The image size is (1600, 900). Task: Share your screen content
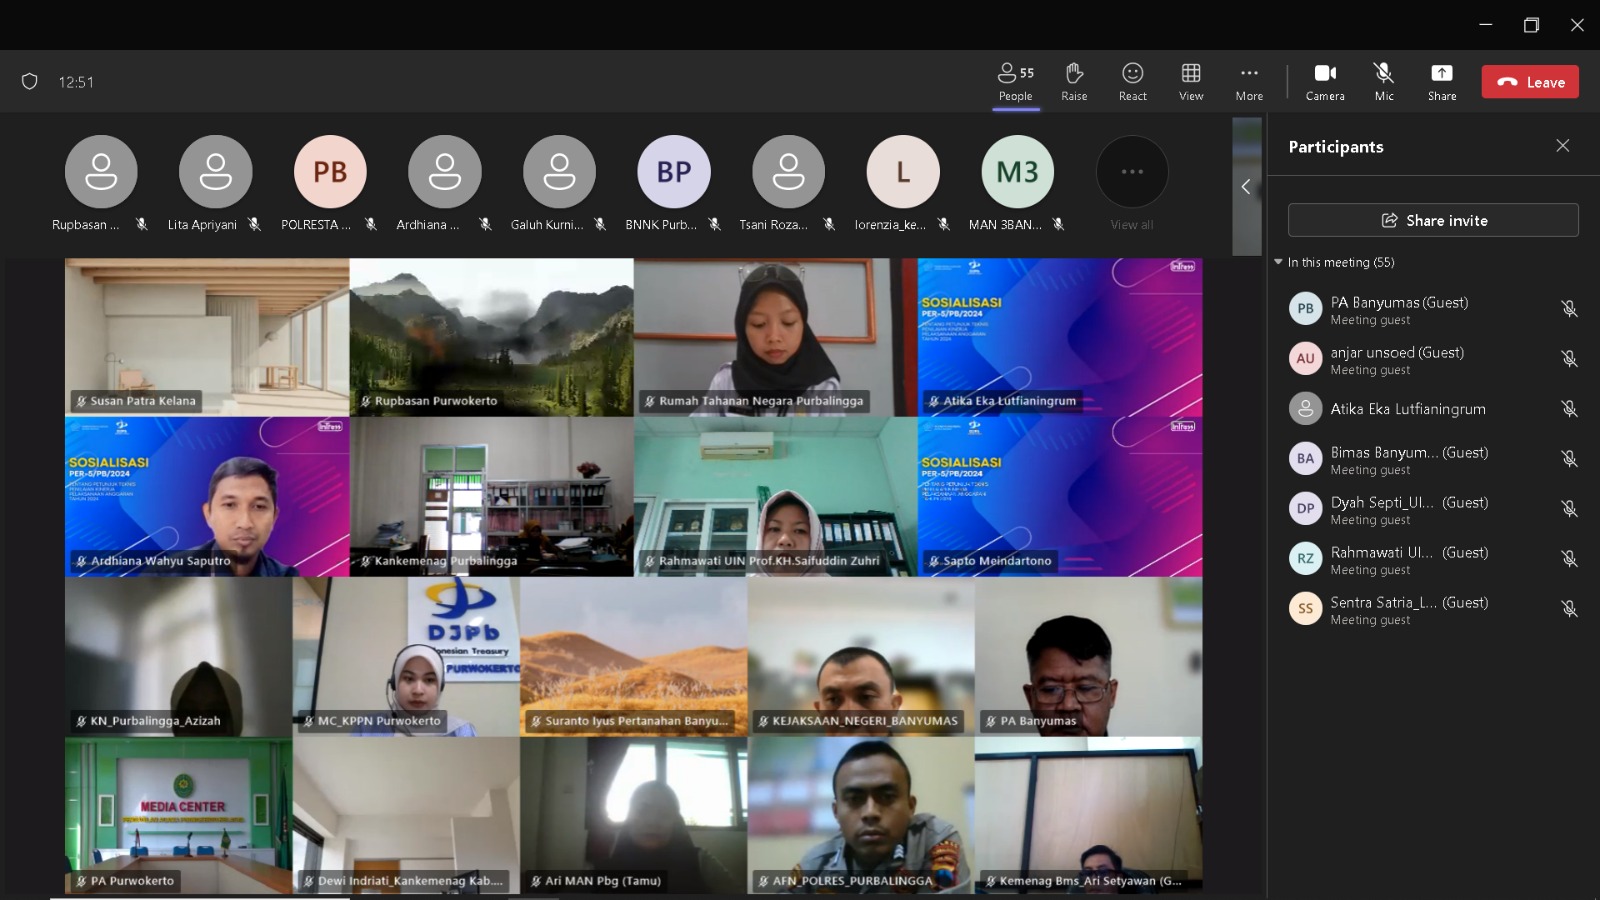click(x=1441, y=82)
